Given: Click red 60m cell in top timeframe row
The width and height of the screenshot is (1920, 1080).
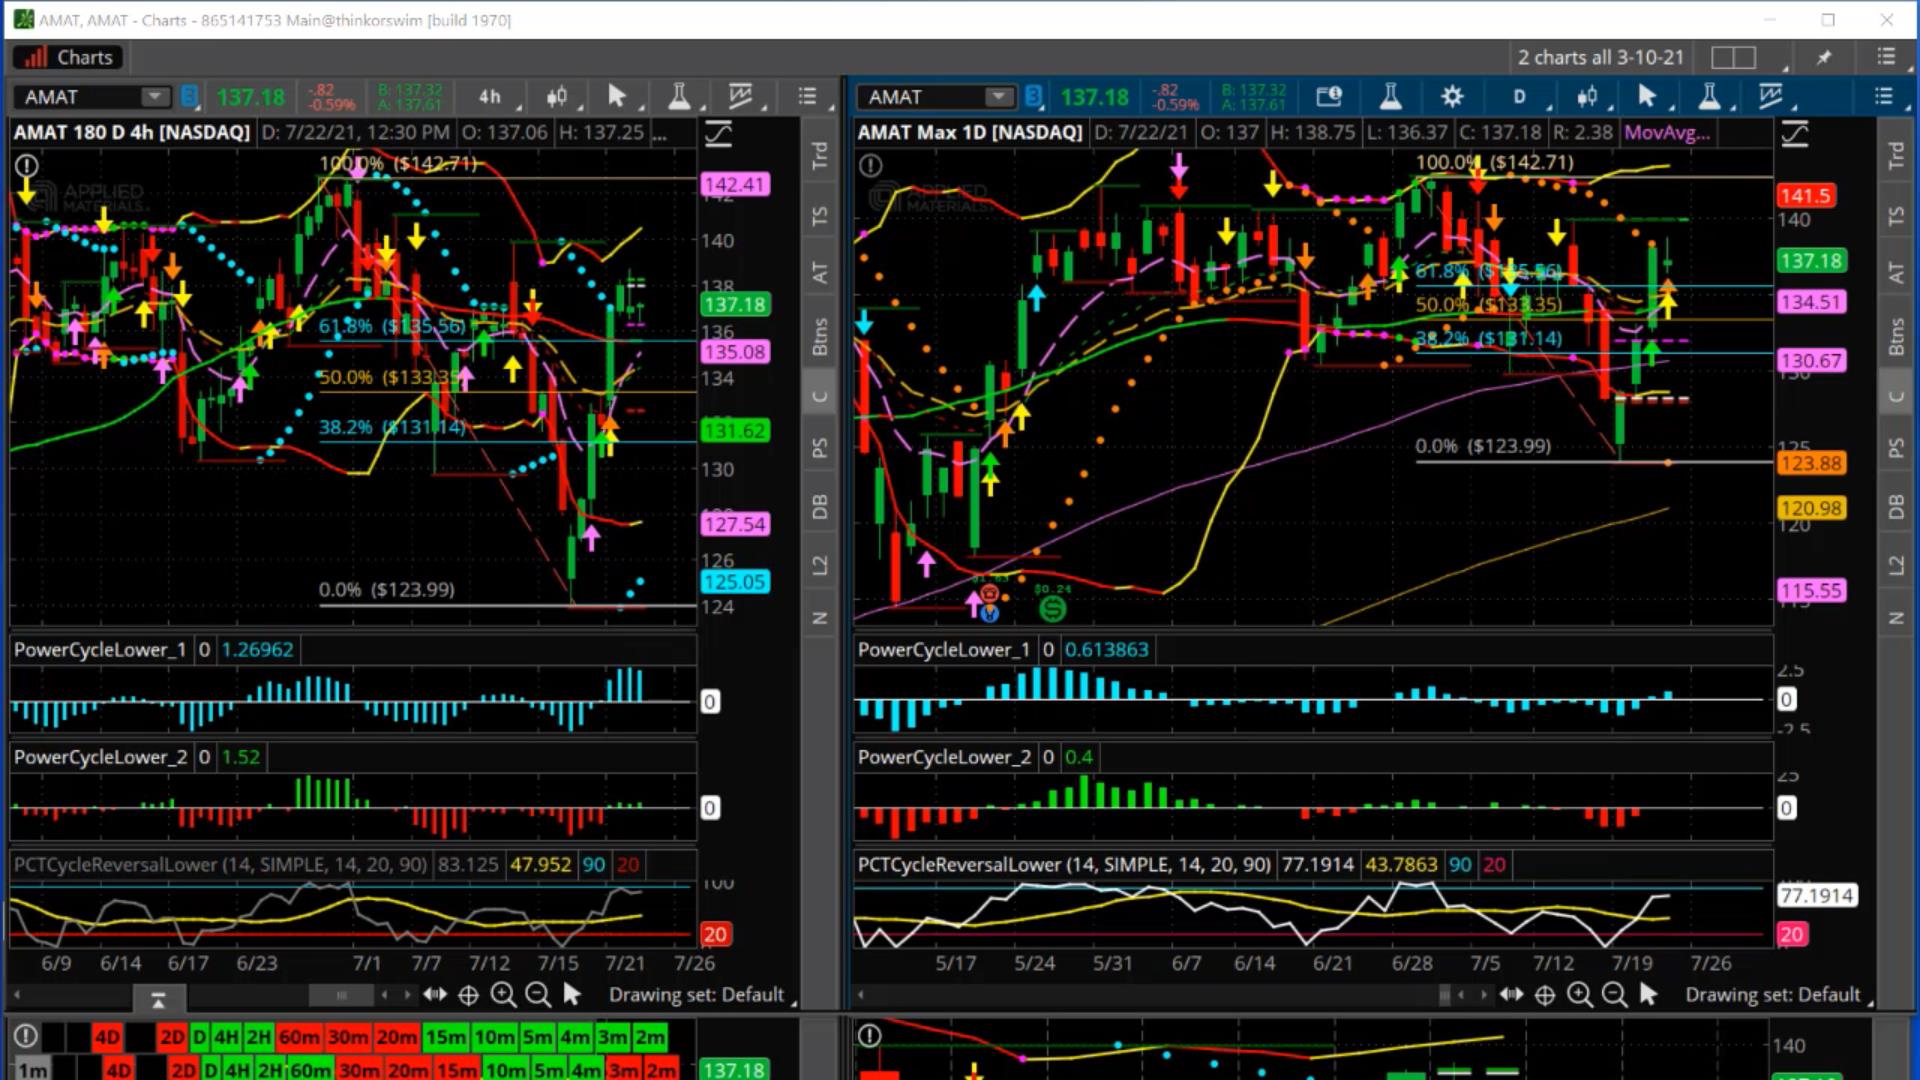Looking at the screenshot, I should point(299,1037).
